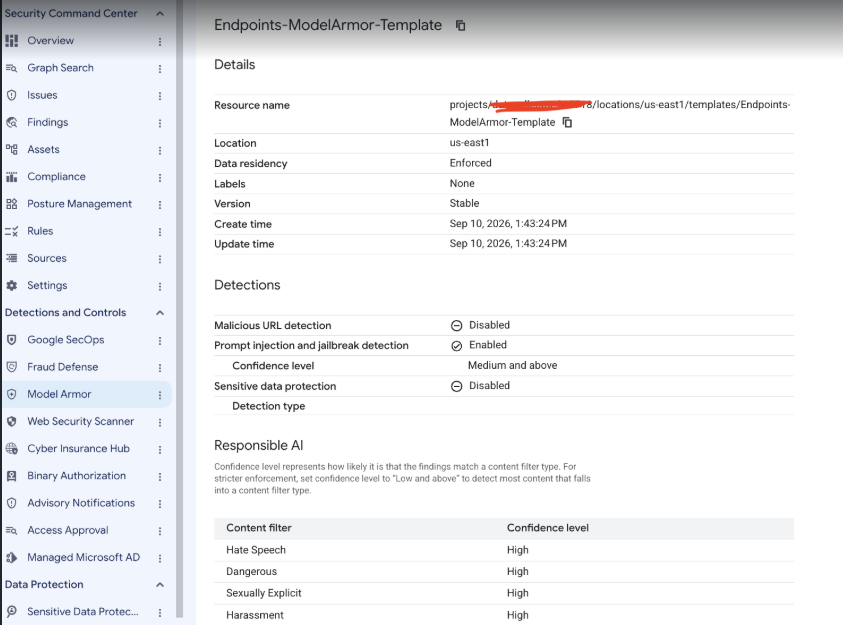Click the Data residency 'Enforced' value
This screenshot has height=625, width=843.
tap(470, 163)
